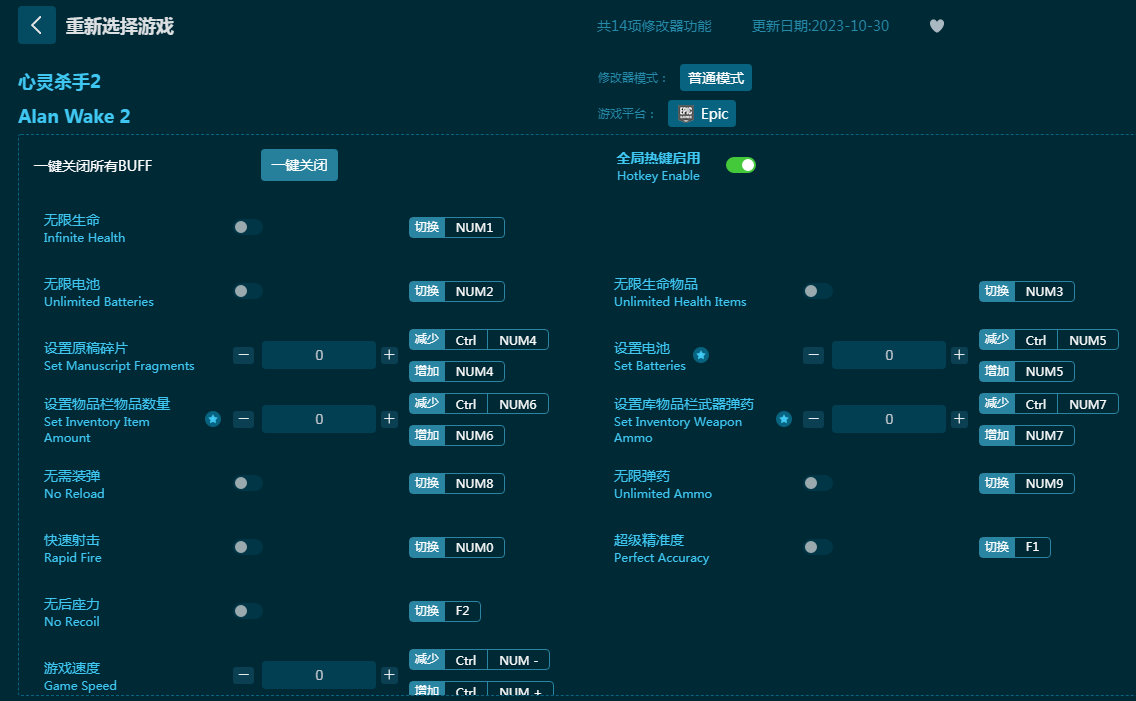Decrease Set Inventory Weapon Ammo with minus
The image size is (1136, 701).
pos(814,419)
